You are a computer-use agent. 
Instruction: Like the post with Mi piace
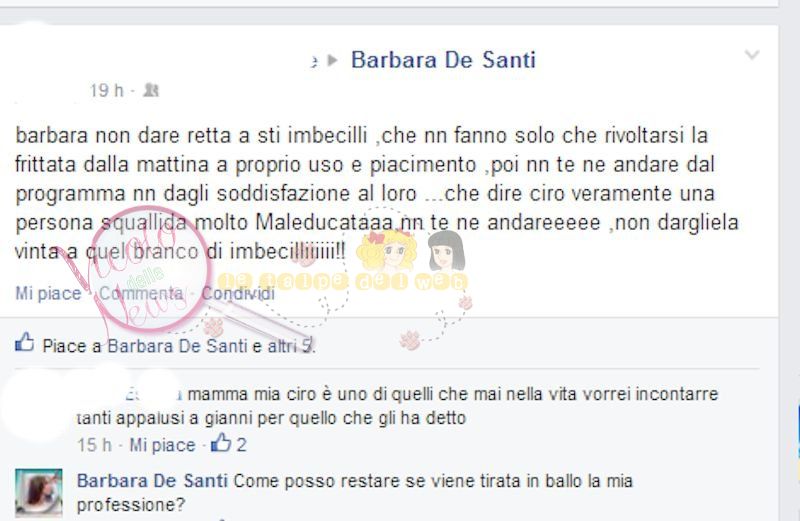pyautogui.click(x=48, y=293)
